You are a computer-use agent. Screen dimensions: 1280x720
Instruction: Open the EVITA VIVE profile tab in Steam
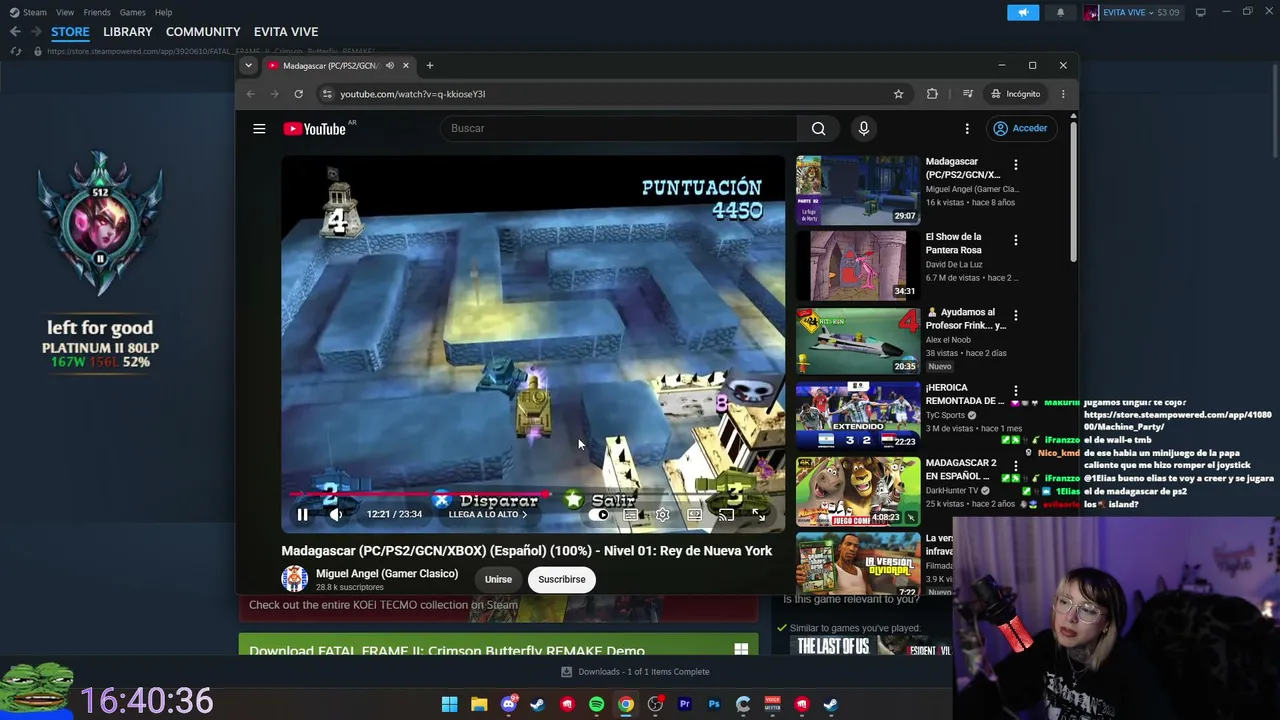click(286, 32)
